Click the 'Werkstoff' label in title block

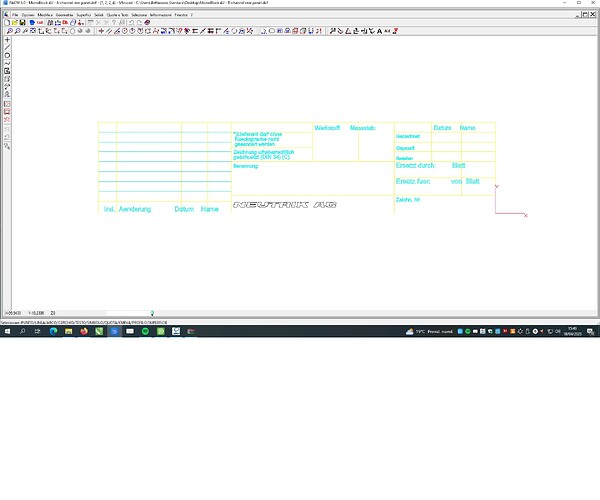click(327, 128)
